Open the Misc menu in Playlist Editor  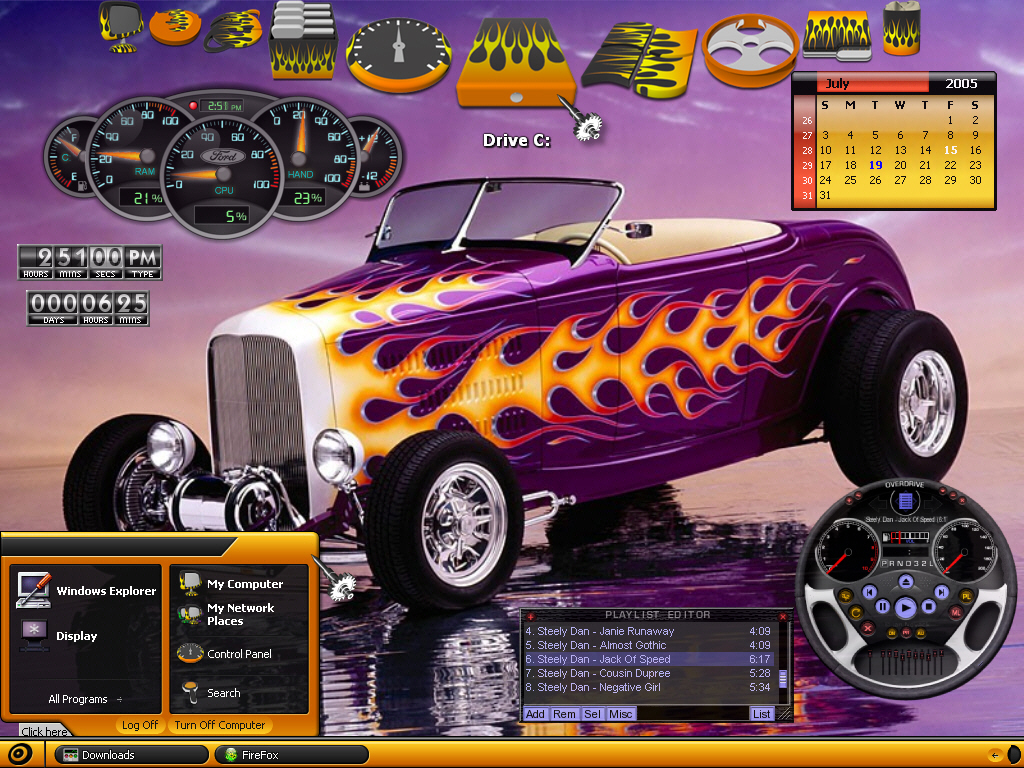(x=620, y=714)
